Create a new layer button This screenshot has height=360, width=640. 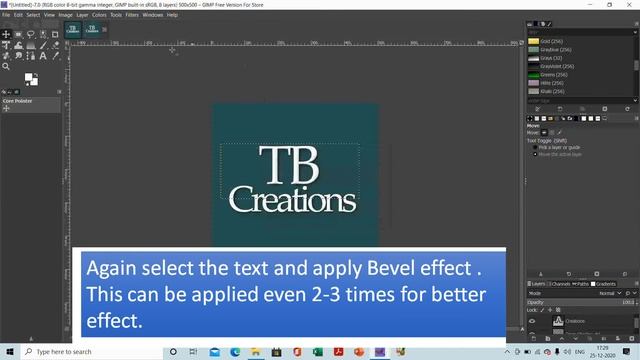[x=533, y=338]
